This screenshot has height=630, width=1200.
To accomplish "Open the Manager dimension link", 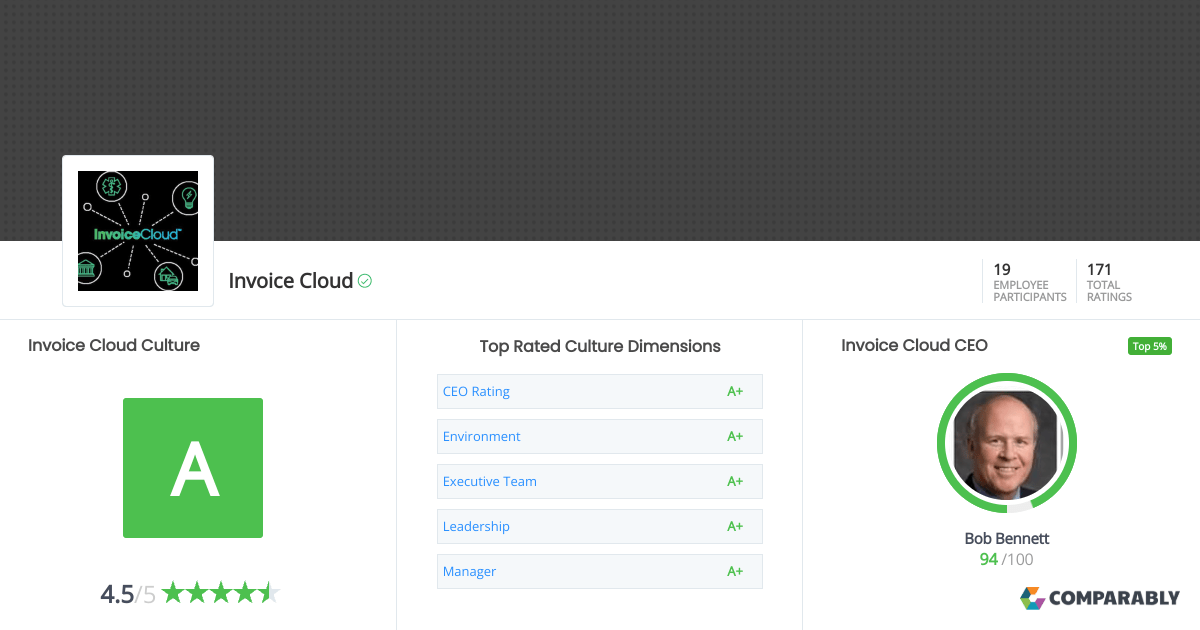I will click(x=470, y=571).
